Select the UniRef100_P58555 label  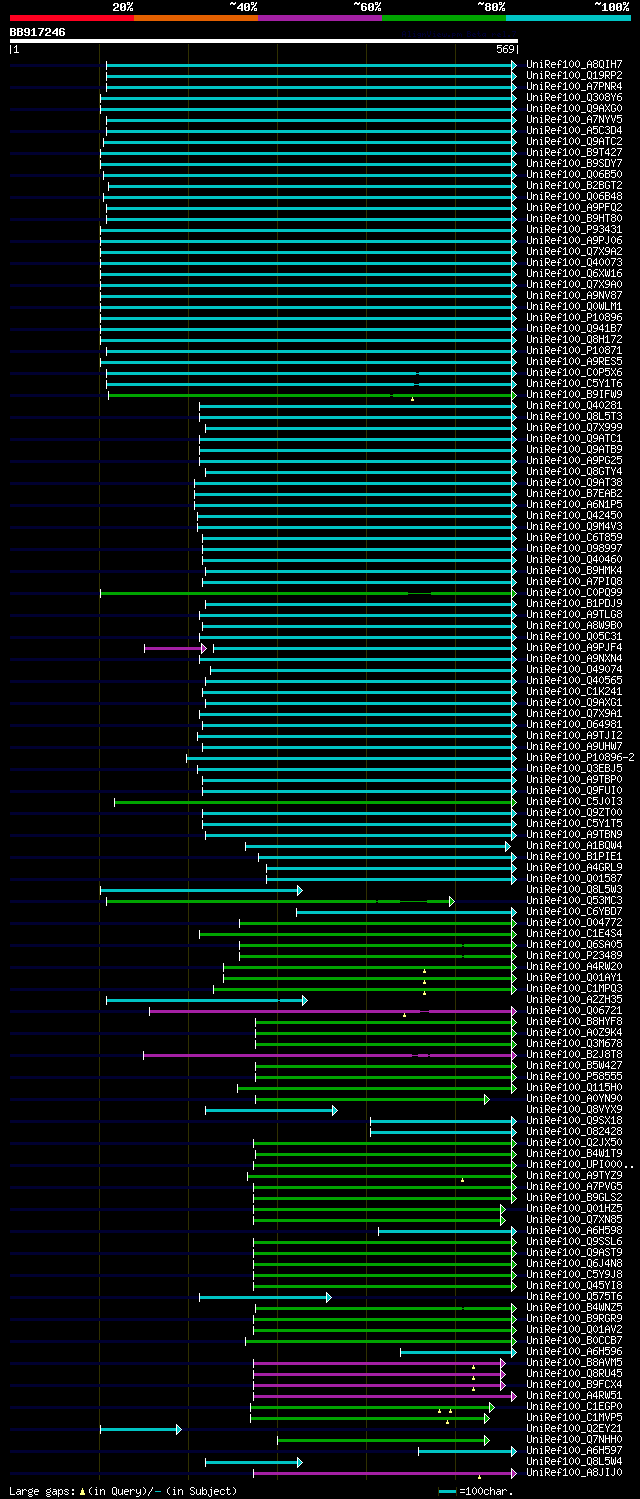point(574,1076)
